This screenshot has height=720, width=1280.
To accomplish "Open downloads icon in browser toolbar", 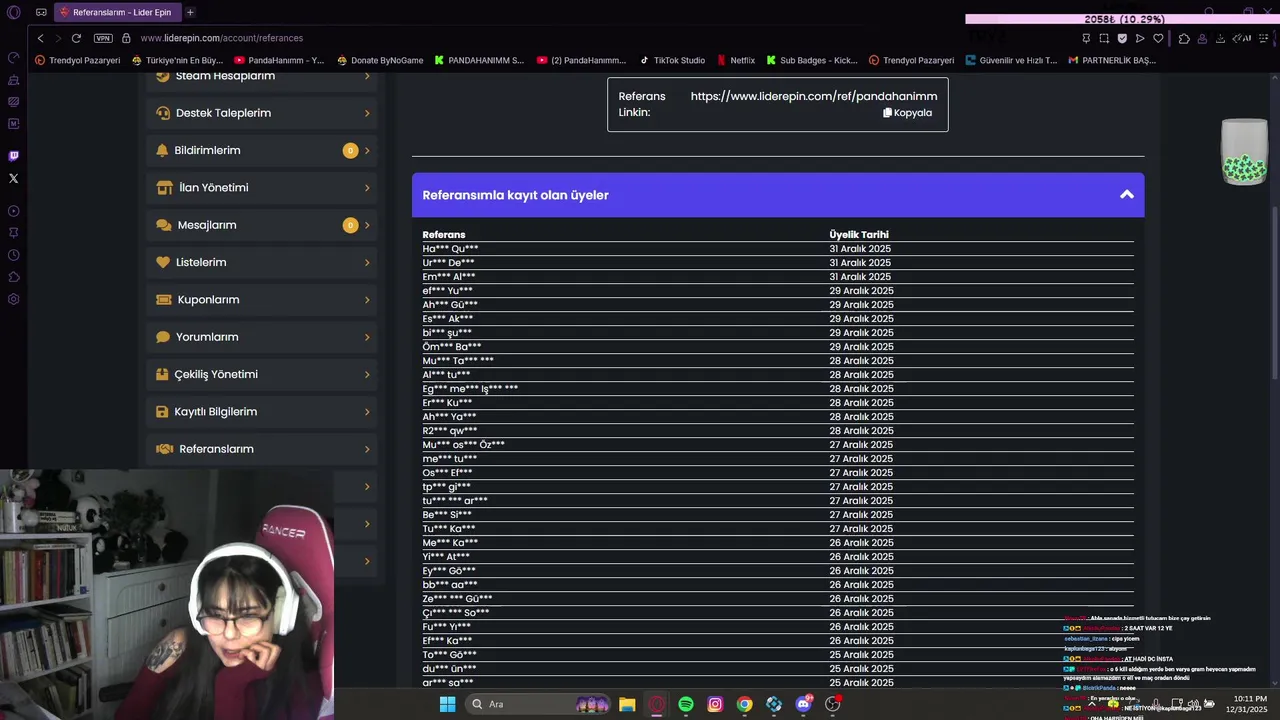I will [1221, 38].
